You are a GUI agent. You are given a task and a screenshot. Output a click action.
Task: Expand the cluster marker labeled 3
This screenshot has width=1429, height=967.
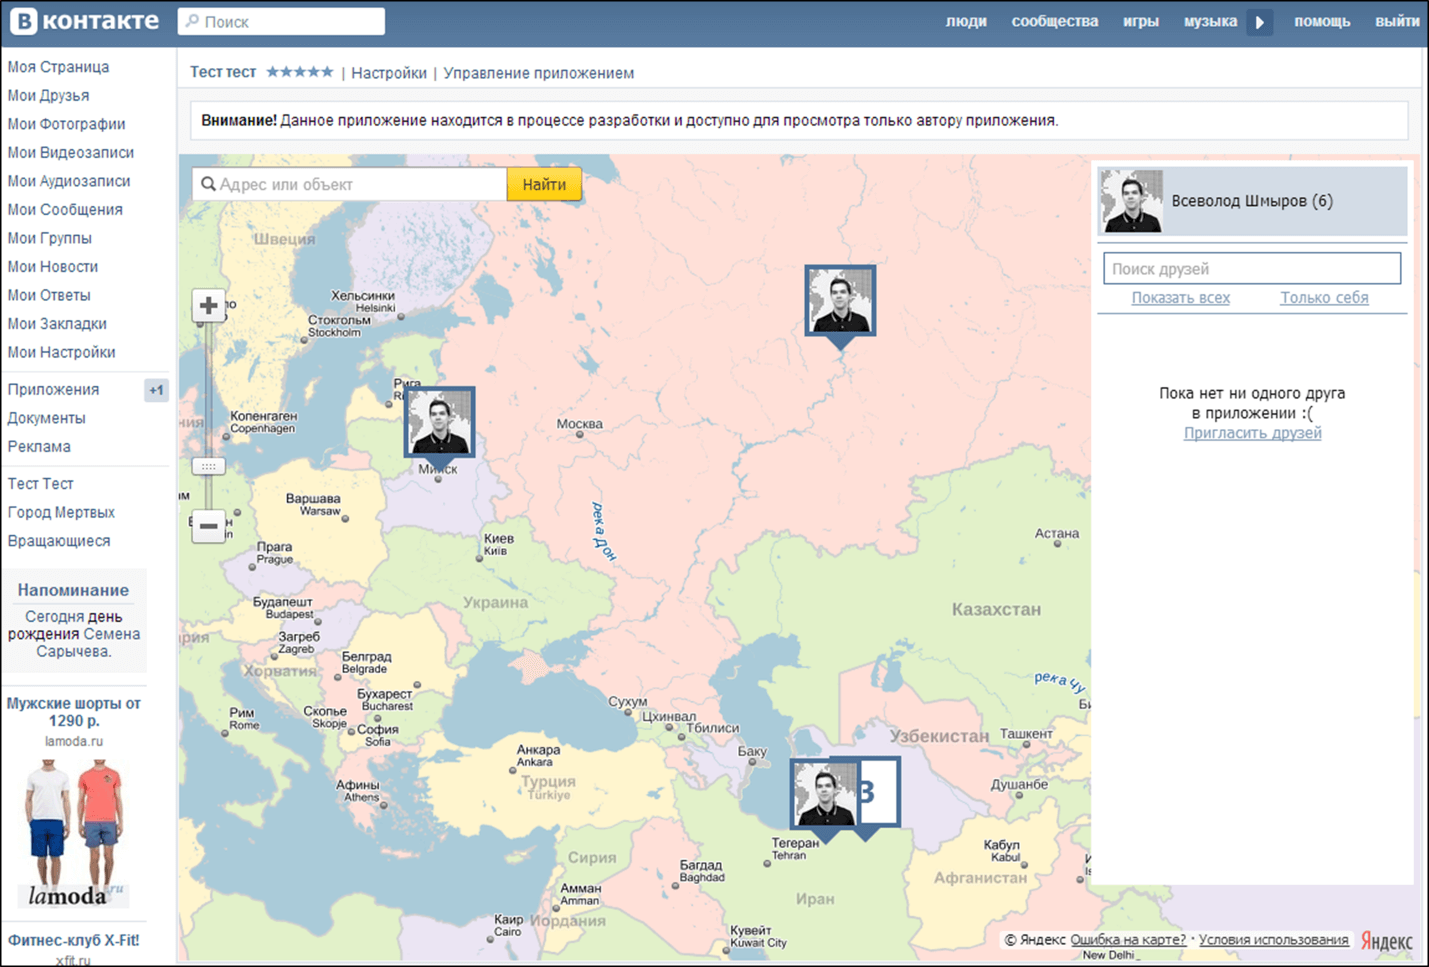point(879,792)
